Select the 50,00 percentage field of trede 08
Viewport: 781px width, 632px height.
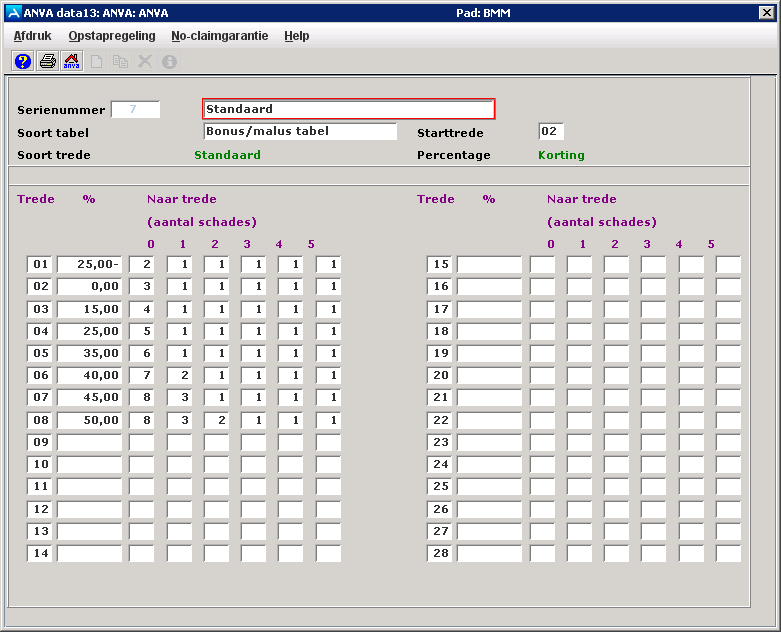point(89,419)
